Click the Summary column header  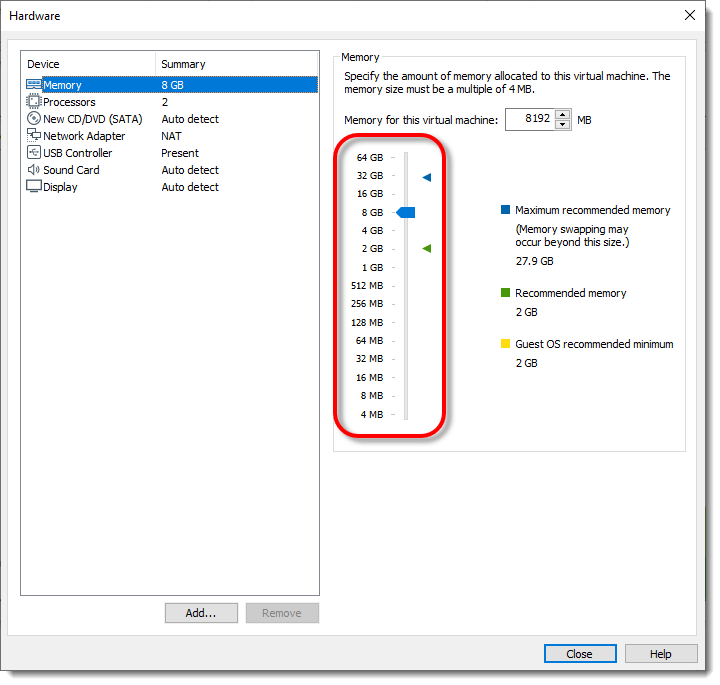pyautogui.click(x=237, y=64)
